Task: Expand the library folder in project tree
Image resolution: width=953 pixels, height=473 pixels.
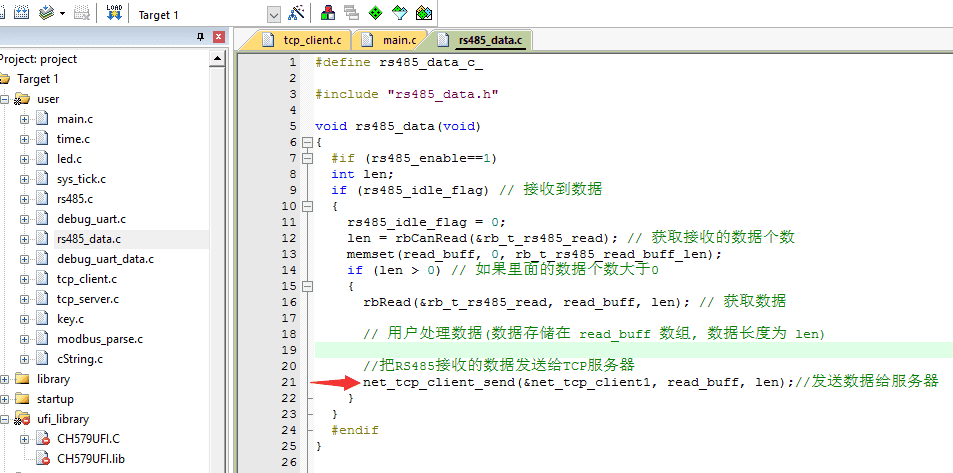Action: (x=6, y=379)
